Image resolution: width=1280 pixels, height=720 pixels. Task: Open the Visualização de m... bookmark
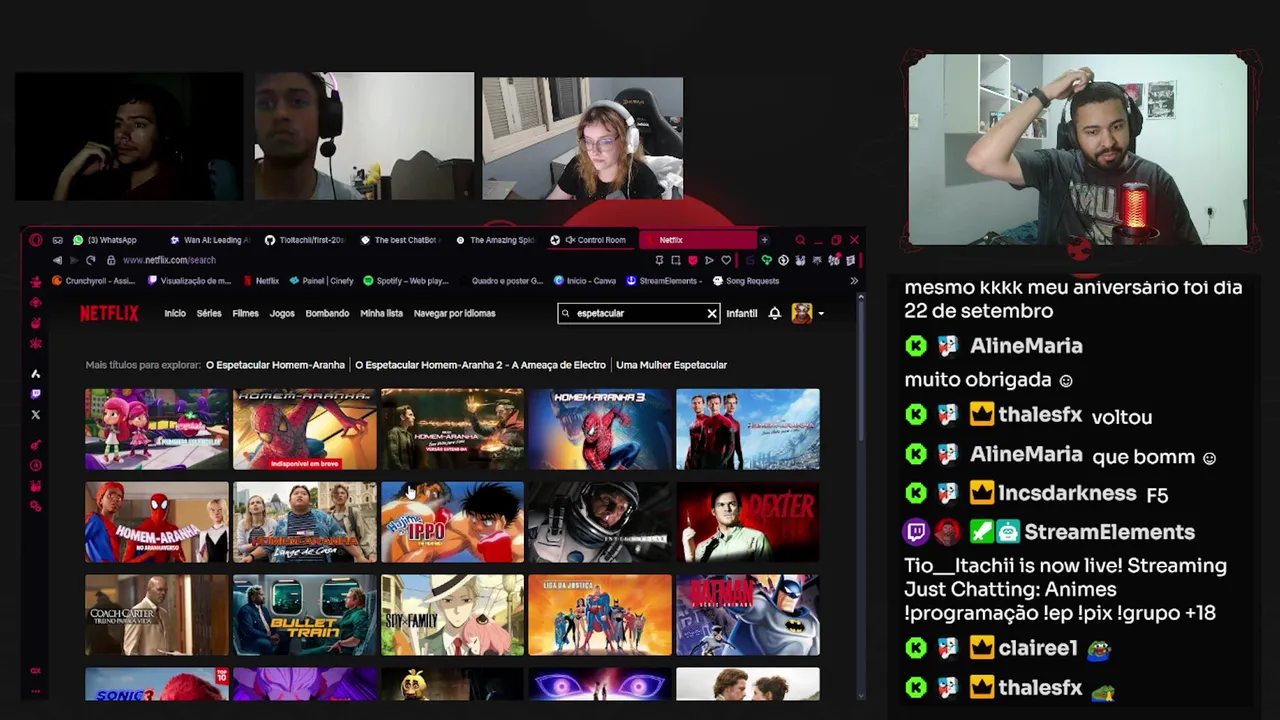coord(189,281)
